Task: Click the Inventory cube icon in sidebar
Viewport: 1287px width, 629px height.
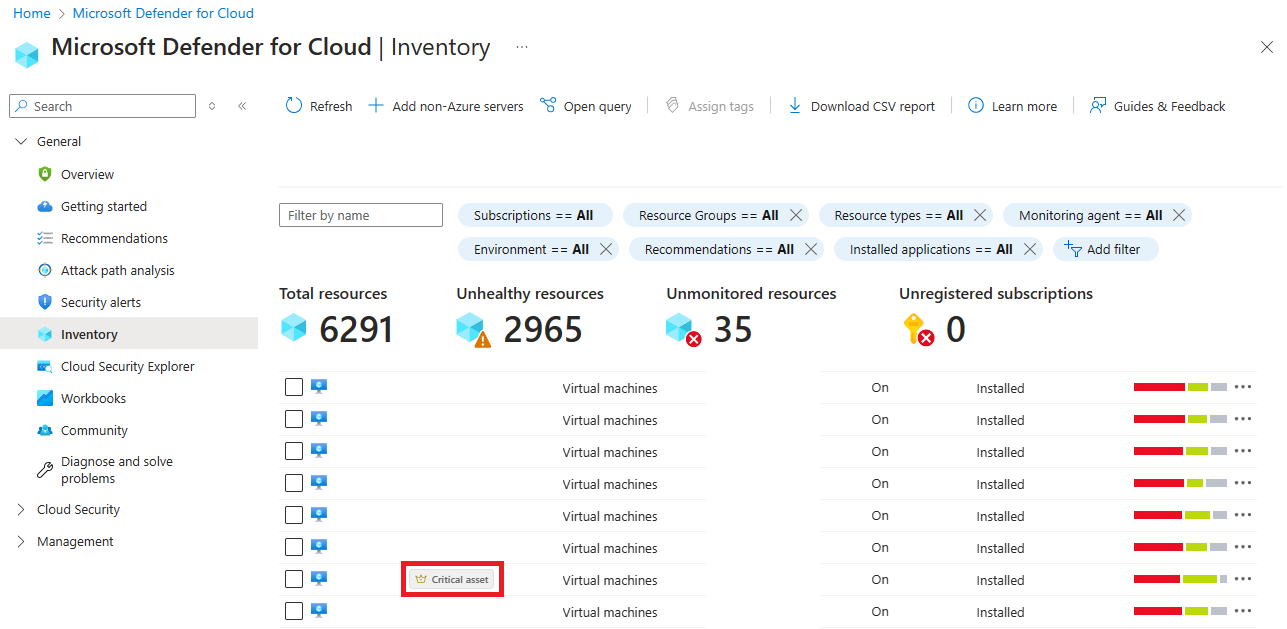Action: tap(45, 334)
